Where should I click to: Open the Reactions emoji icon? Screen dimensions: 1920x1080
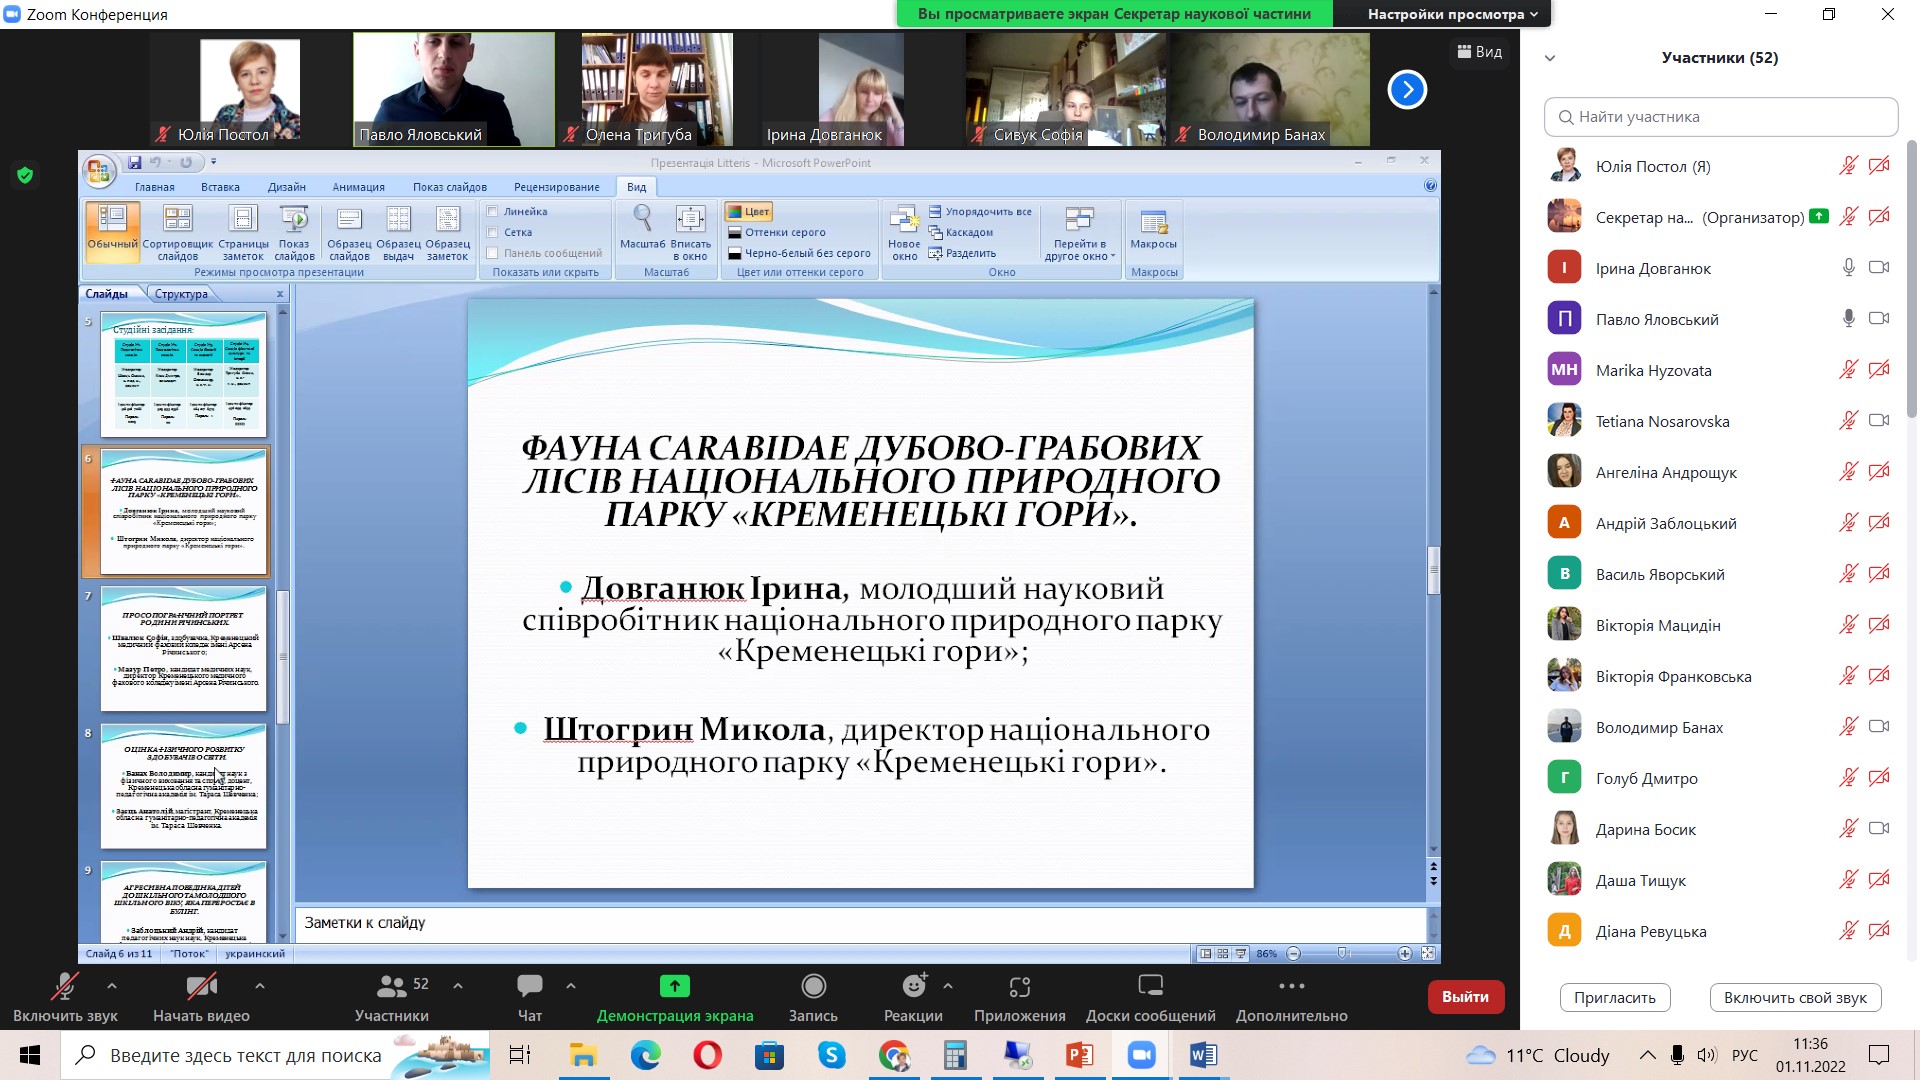pos(913,987)
